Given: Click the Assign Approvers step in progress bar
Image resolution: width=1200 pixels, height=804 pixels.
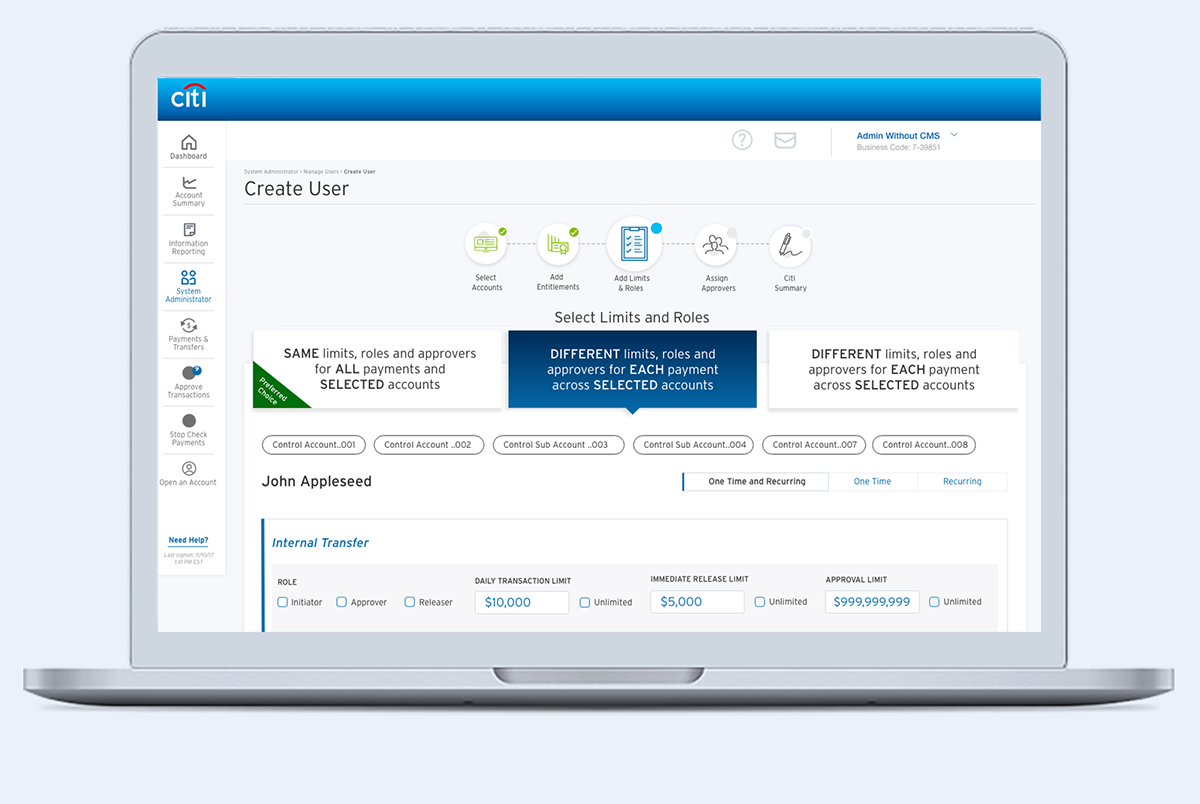Looking at the screenshot, I should click(716, 245).
